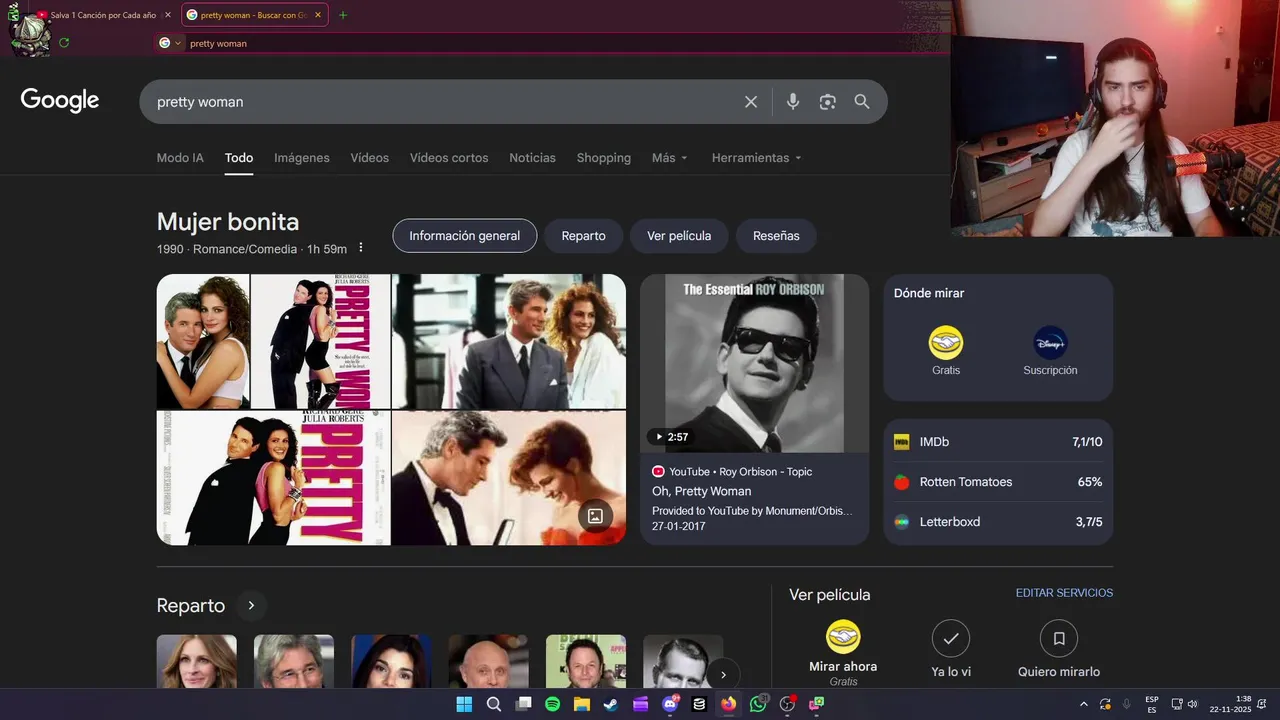This screenshot has height=720, width=1280.
Task: Click the Google search input field
Action: 445,102
